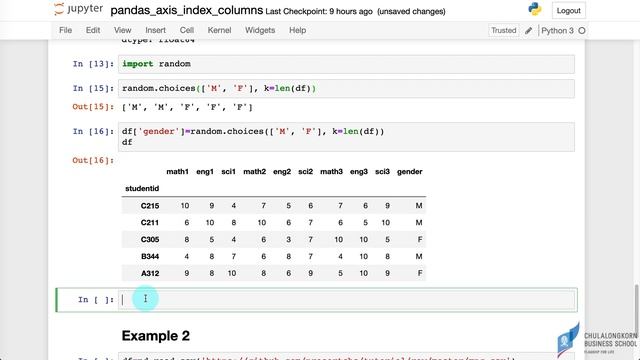Click the sci1 column header
Image resolution: width=640 pixels, height=360 pixels.
(229, 172)
